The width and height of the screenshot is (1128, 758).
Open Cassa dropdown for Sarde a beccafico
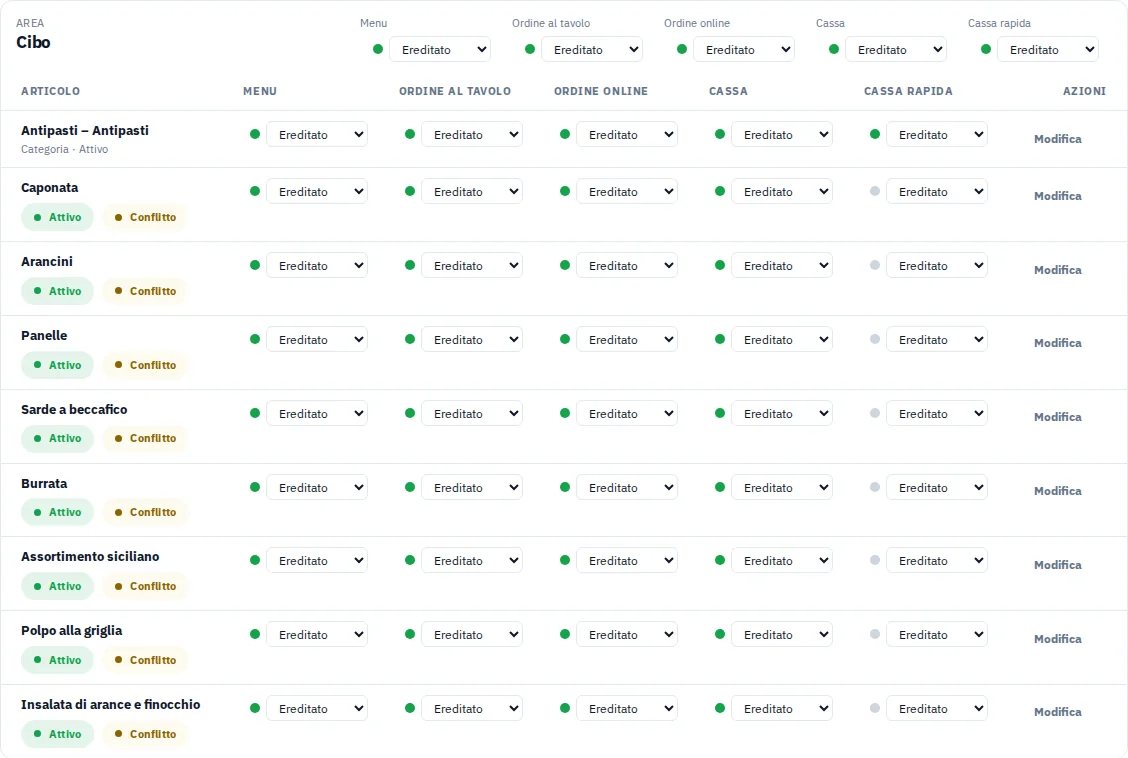pos(782,414)
